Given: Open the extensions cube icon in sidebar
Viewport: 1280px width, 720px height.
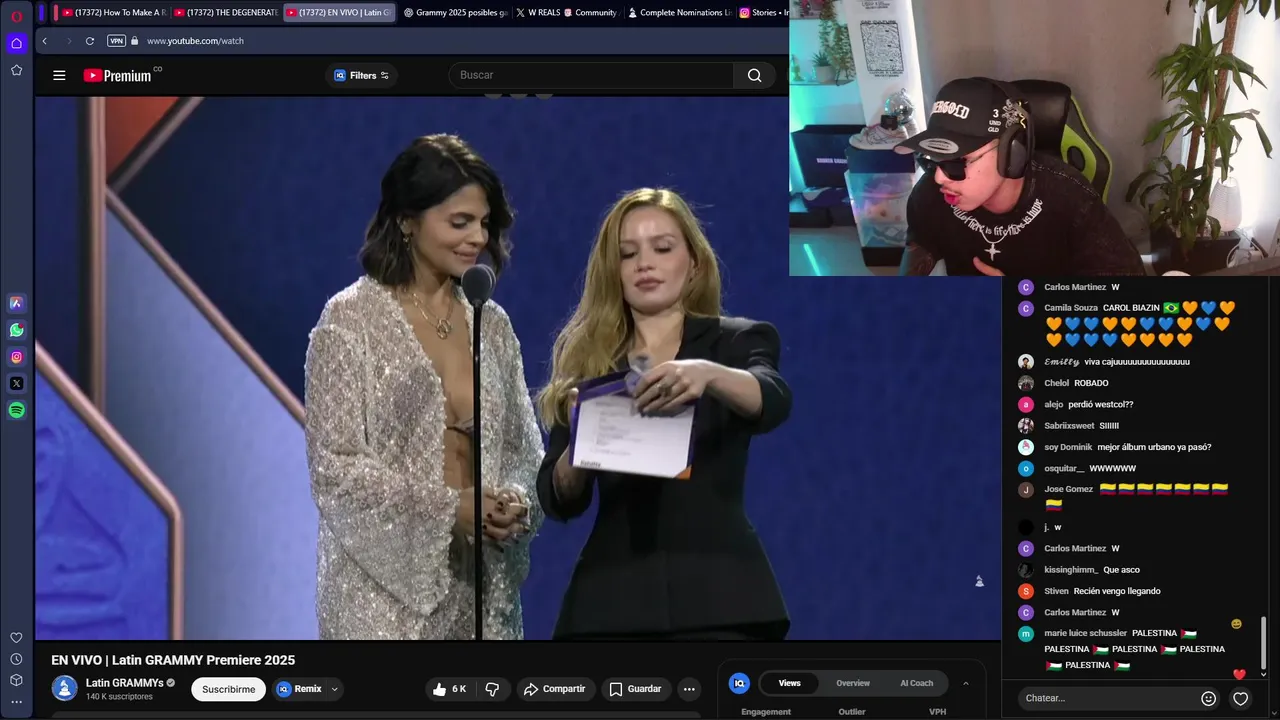Looking at the screenshot, I should coord(16,680).
